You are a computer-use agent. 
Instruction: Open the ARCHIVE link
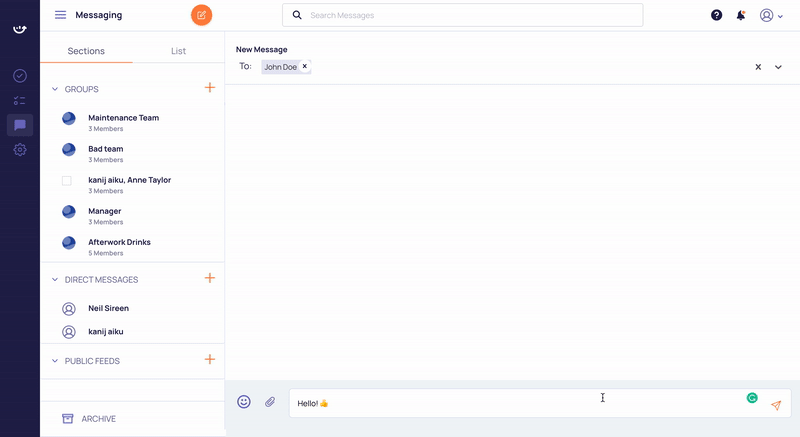point(98,419)
